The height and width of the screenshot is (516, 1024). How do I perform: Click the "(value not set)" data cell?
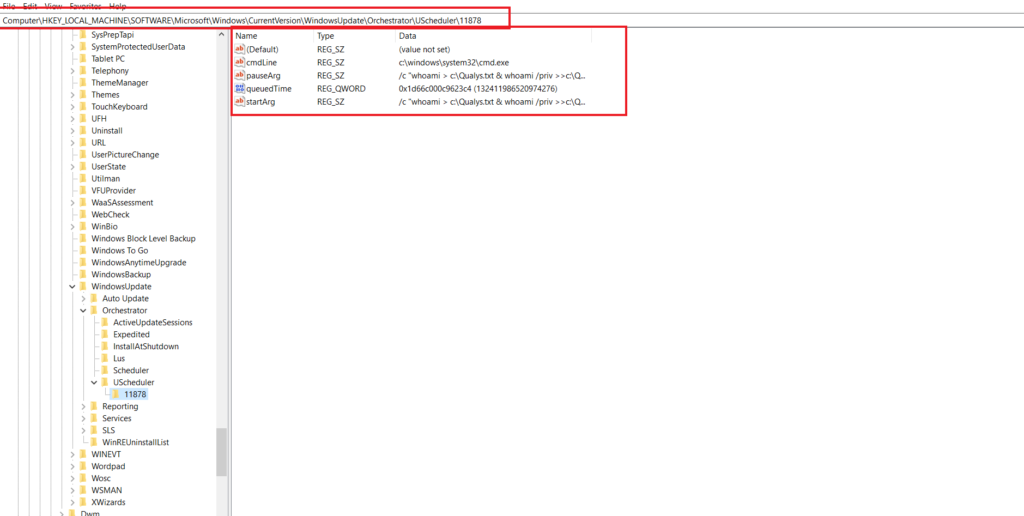(424, 49)
